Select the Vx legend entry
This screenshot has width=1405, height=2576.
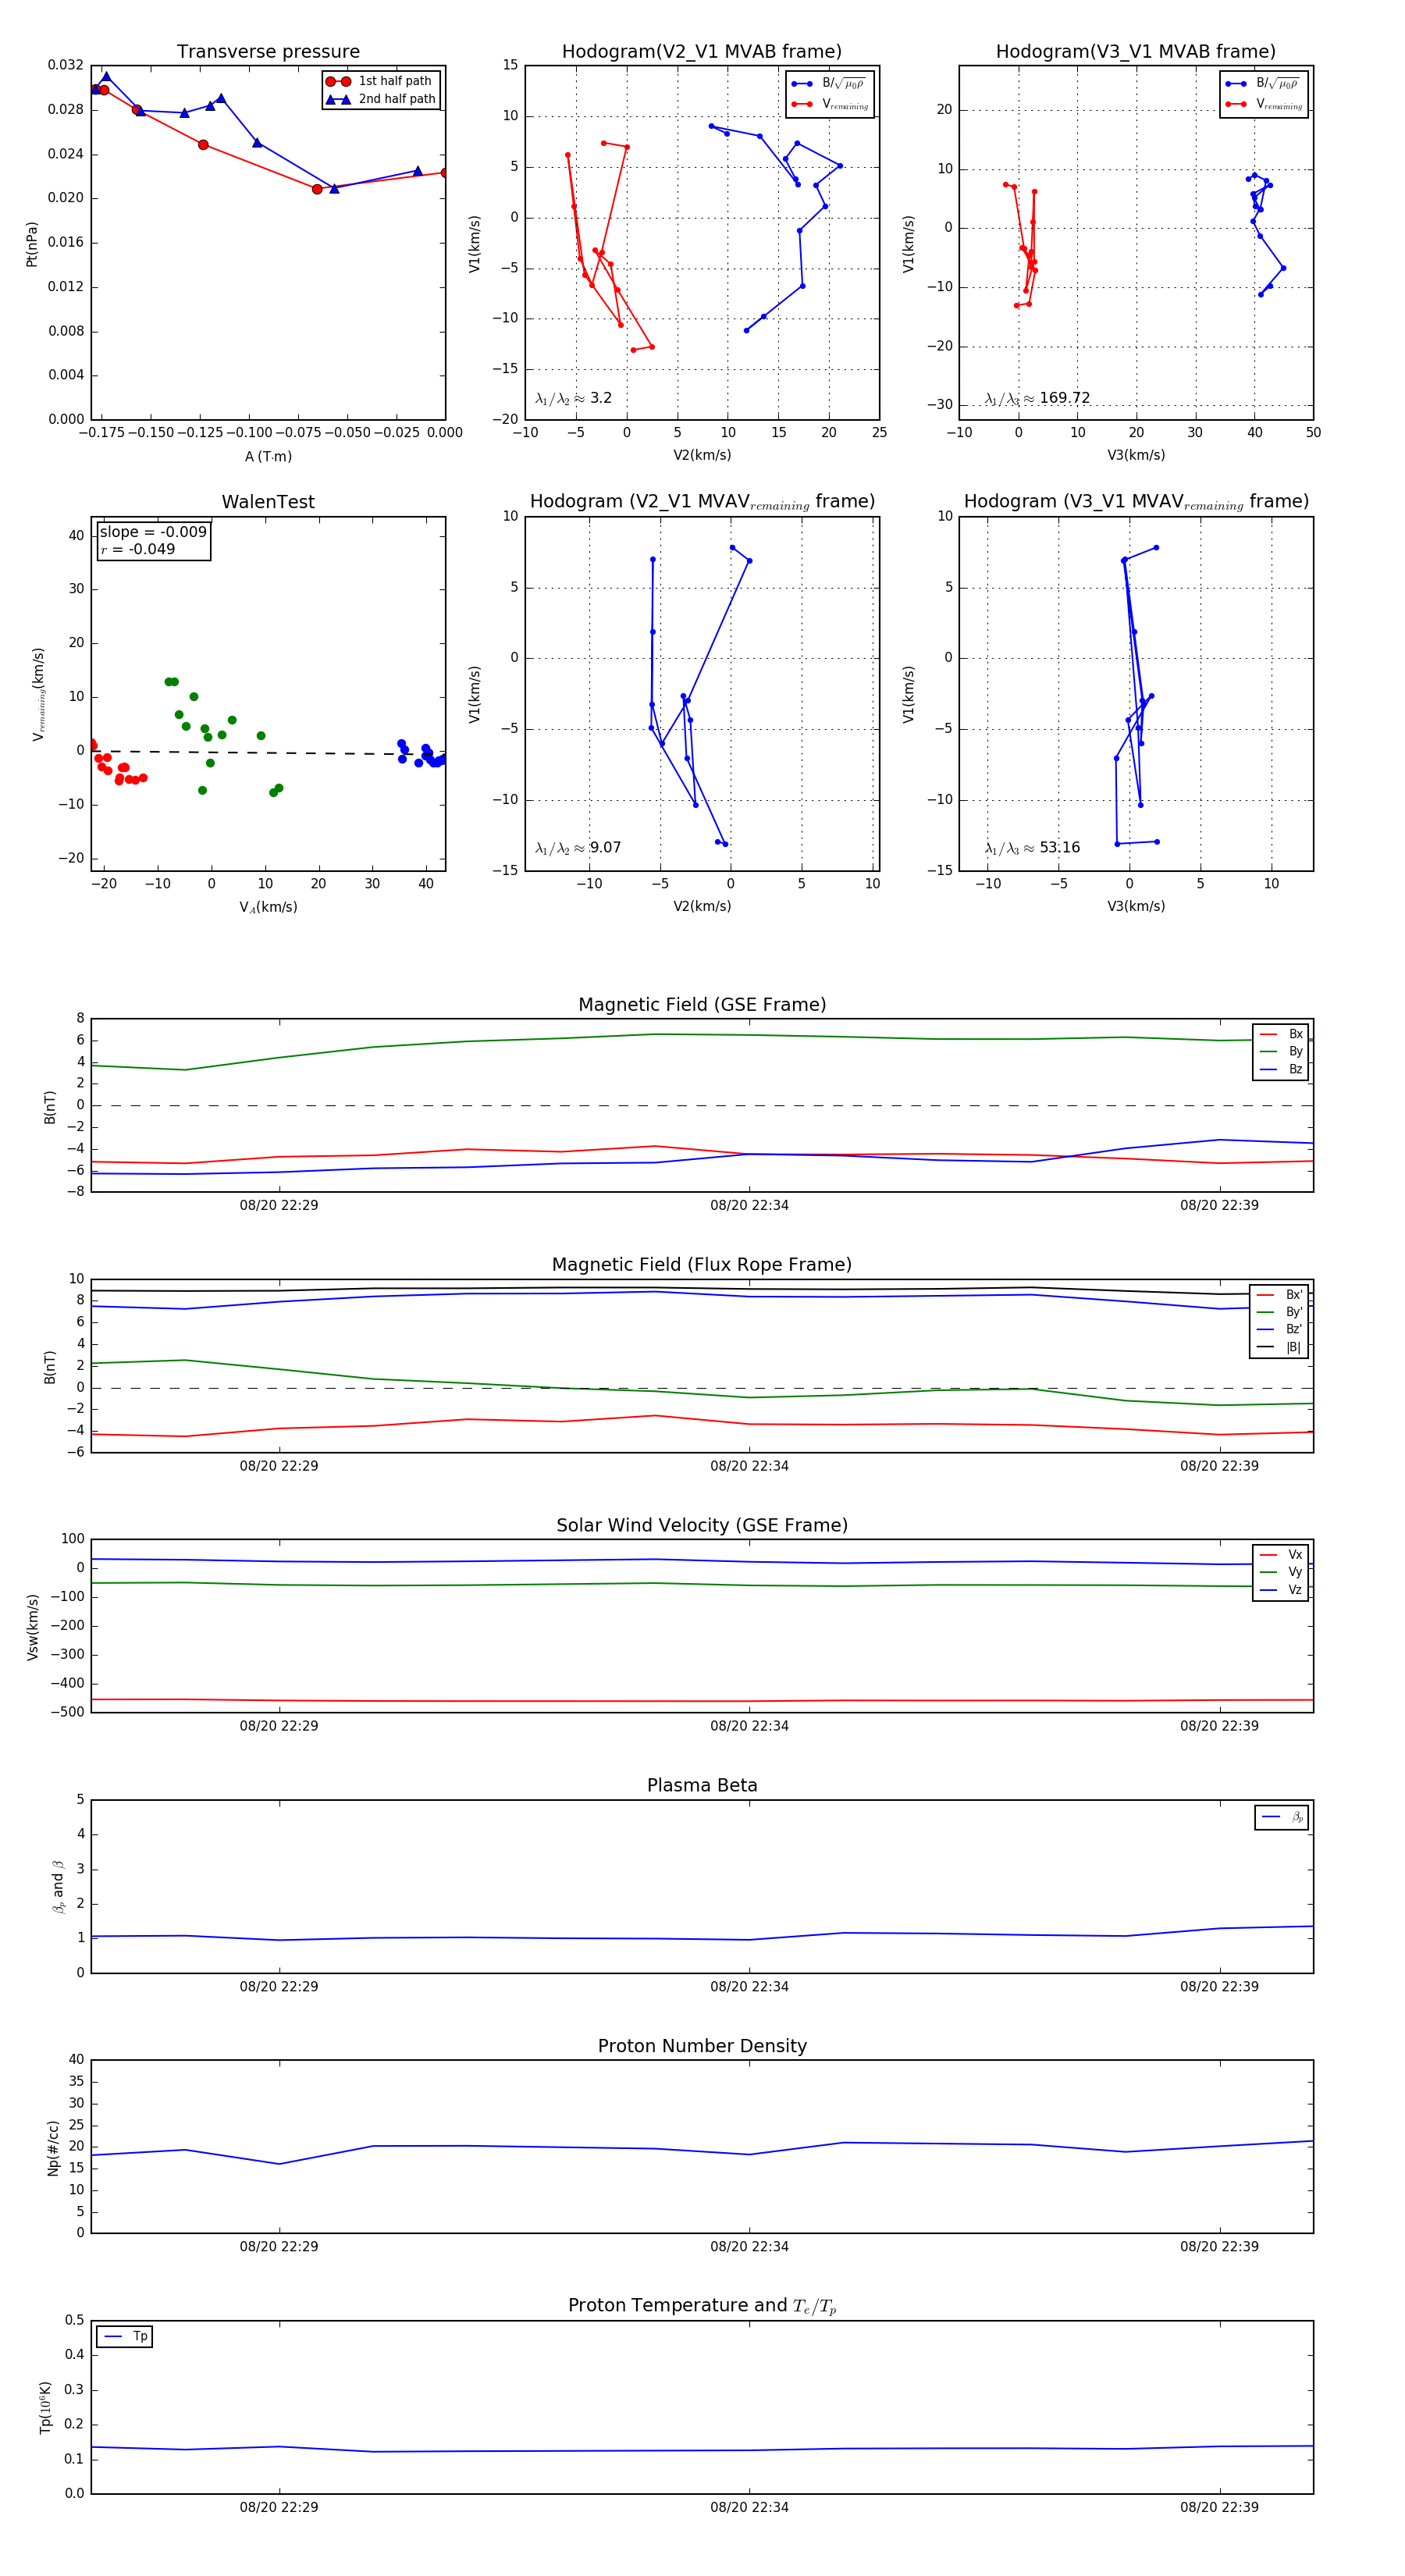point(1281,1555)
